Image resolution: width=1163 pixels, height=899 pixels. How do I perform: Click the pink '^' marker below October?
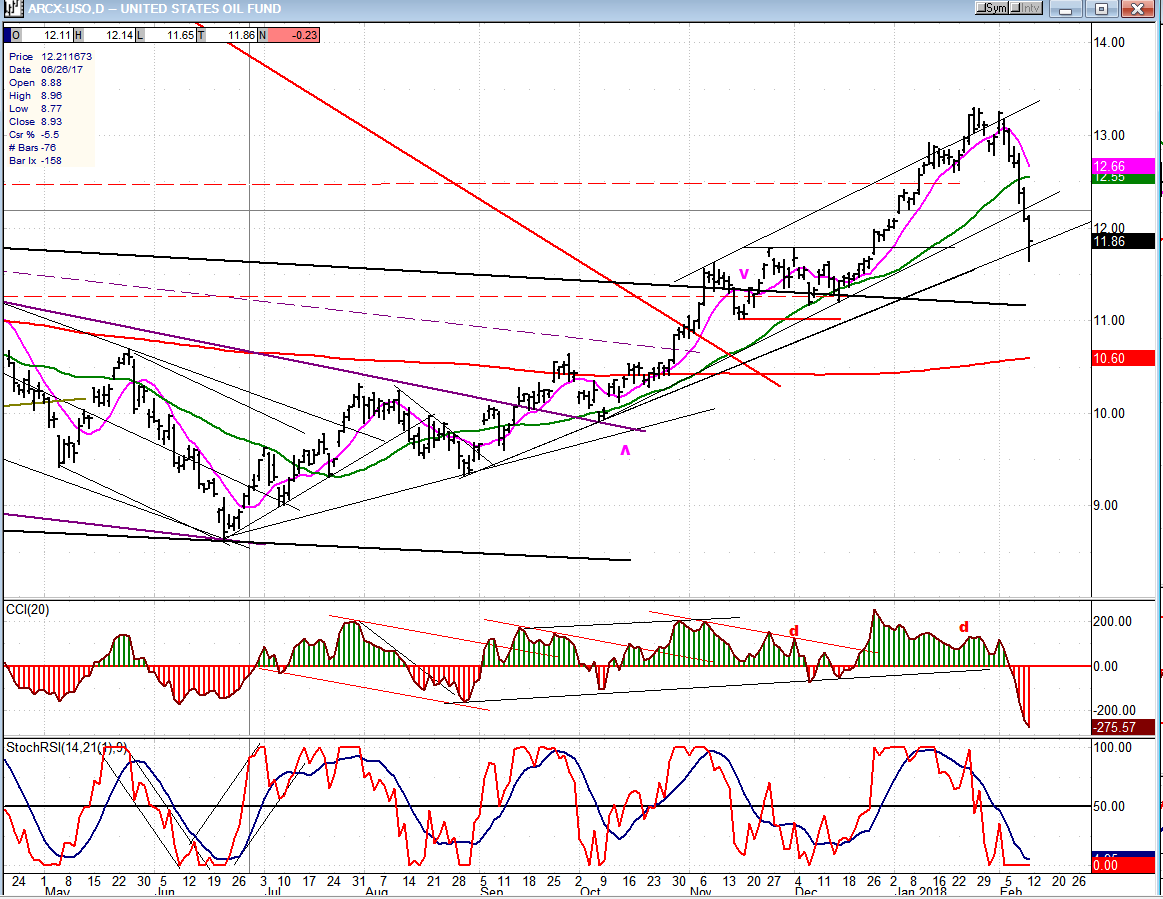[626, 452]
